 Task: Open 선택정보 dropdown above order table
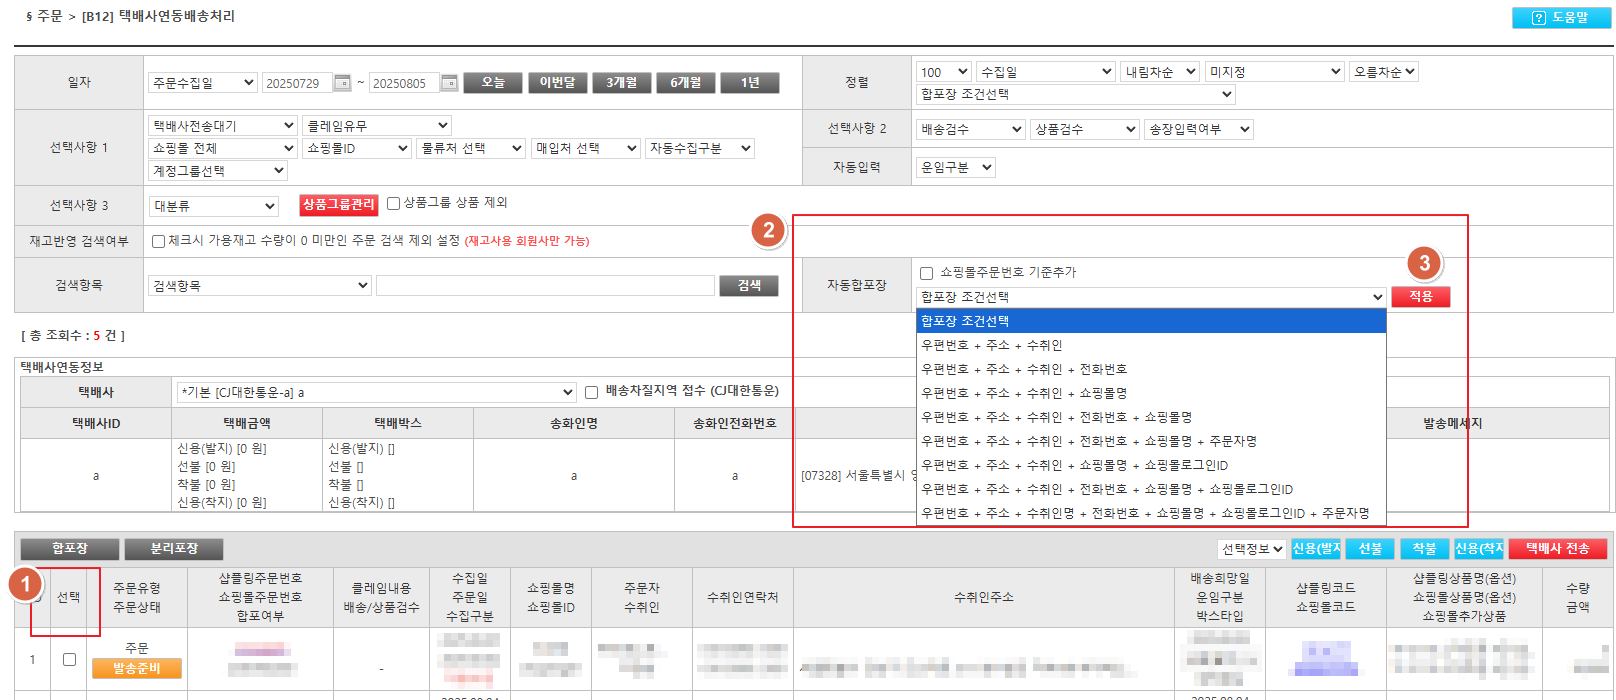1252,549
